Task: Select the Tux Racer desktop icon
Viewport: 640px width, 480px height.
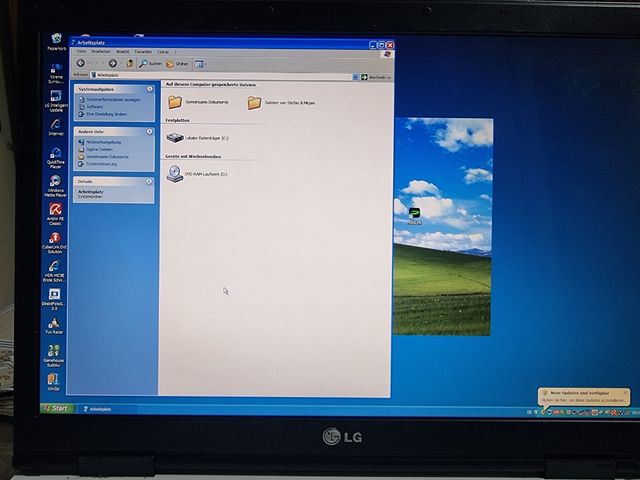Action: 54,326
